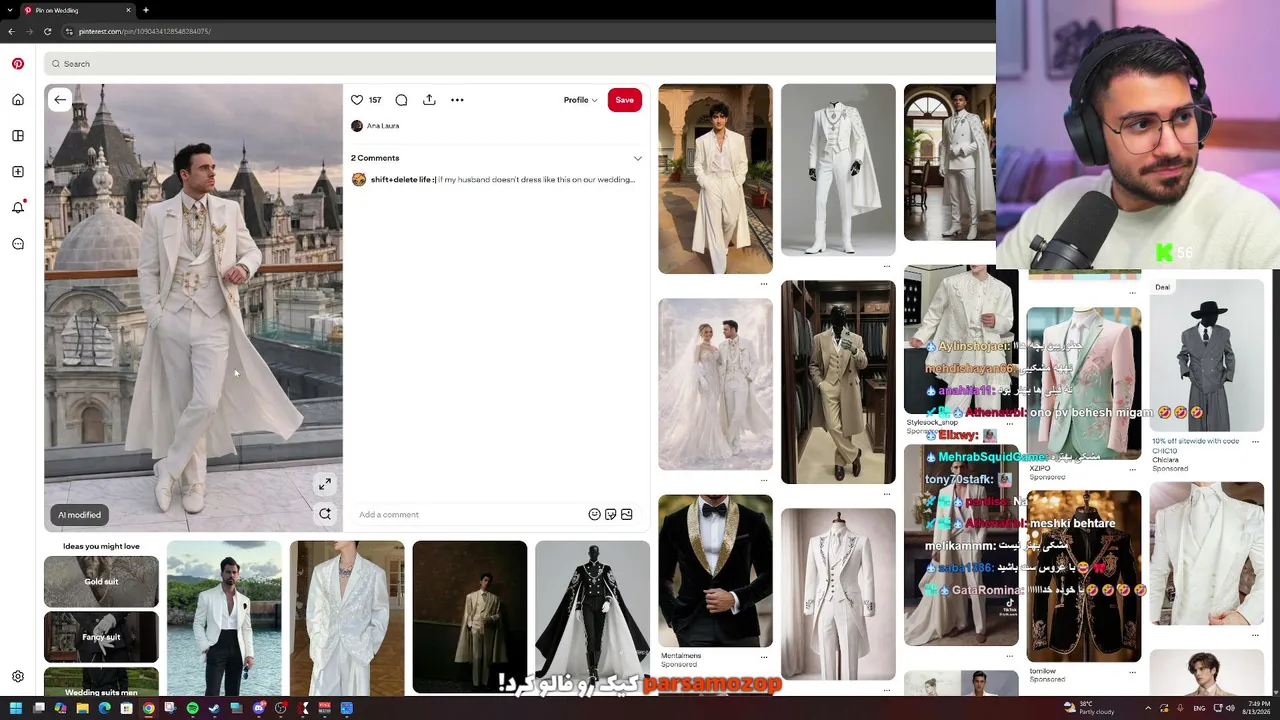Screen dimensions: 1280x720
Task: Select the Gold suit idea tile
Action: coord(101,581)
